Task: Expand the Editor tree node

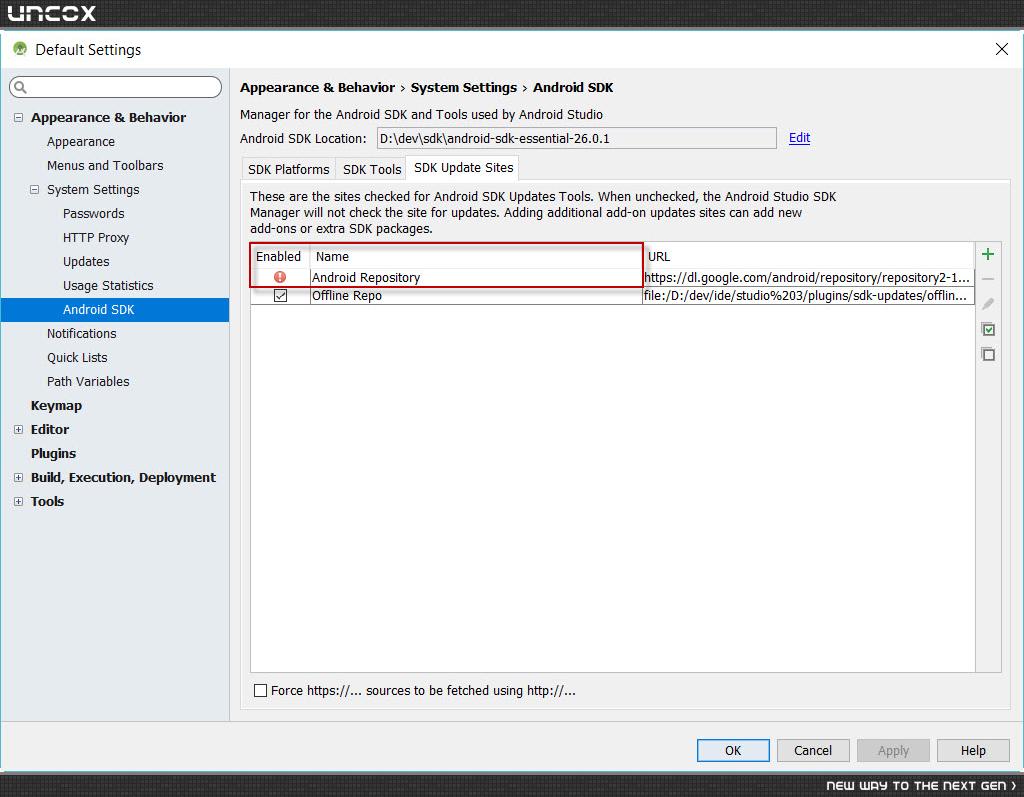Action: pos(18,429)
